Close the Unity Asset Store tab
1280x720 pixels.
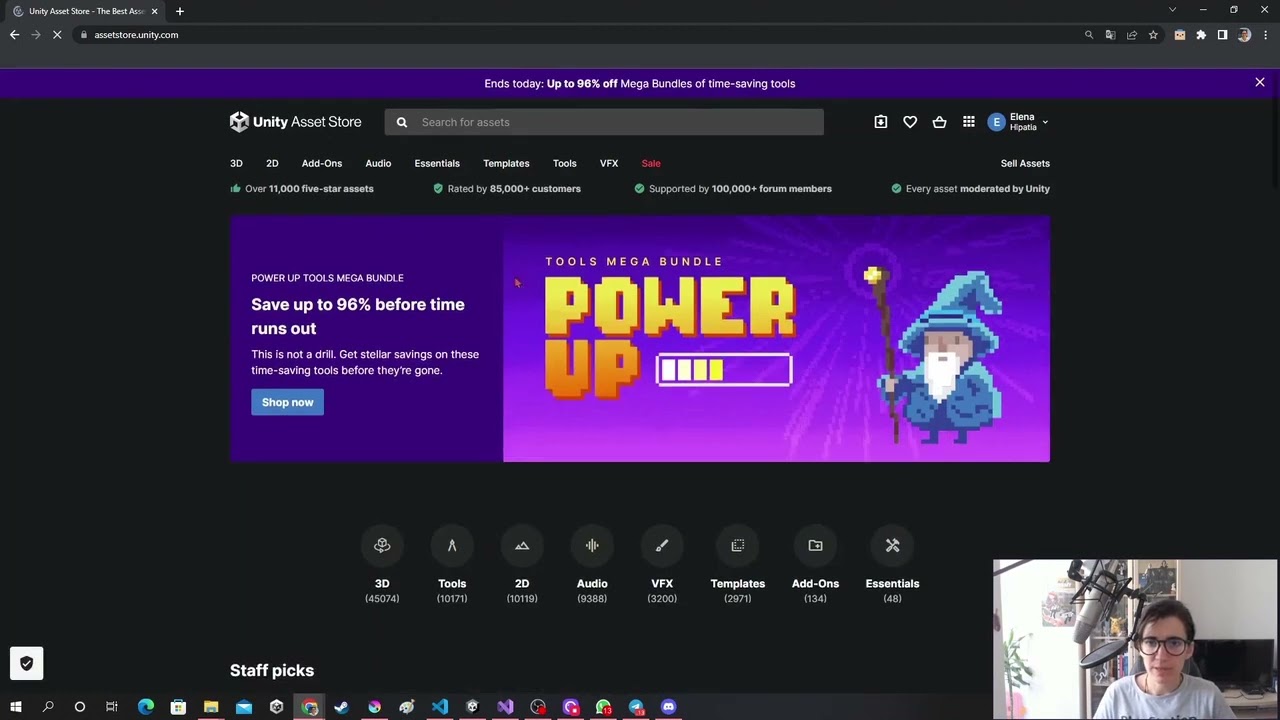coord(155,11)
